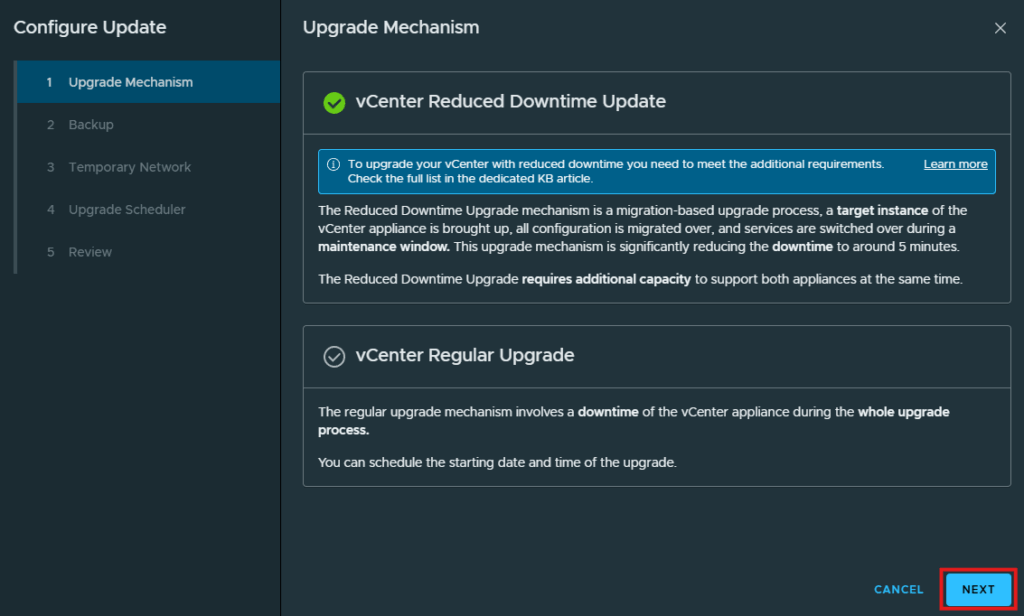Go to step 1 Upgrade Mechanism
Screen dimensions: 1024x616
click(x=148, y=82)
